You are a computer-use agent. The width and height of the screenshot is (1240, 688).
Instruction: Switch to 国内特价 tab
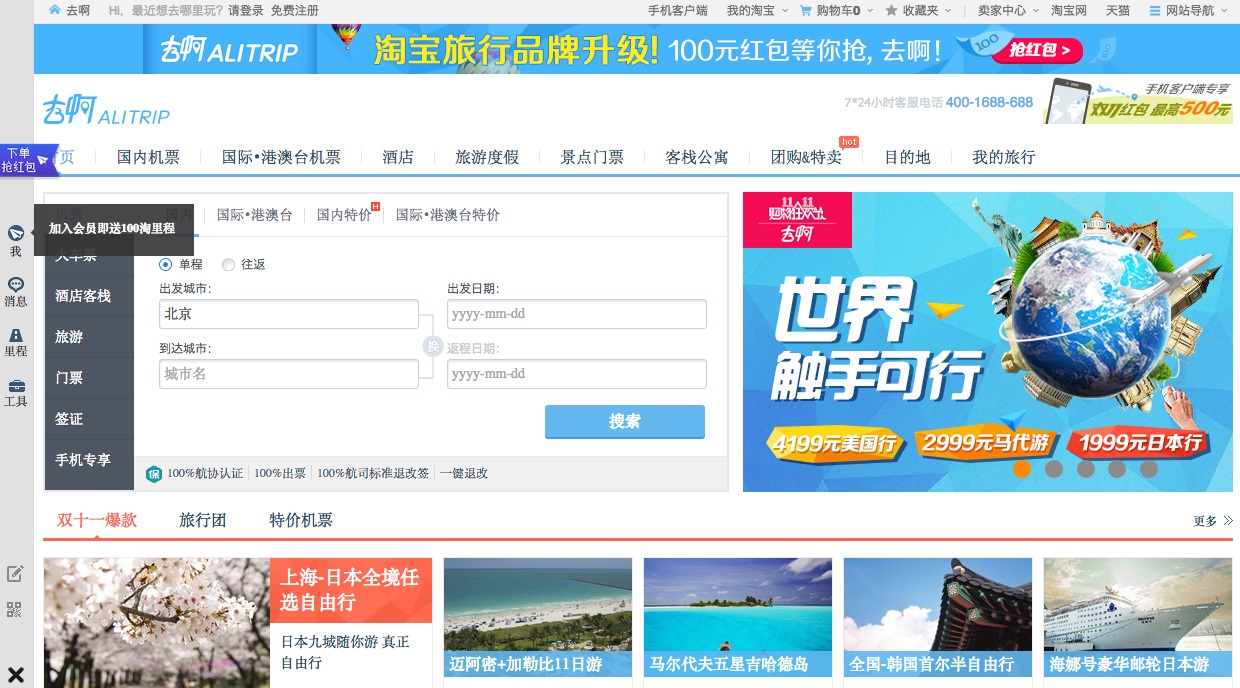click(x=344, y=215)
